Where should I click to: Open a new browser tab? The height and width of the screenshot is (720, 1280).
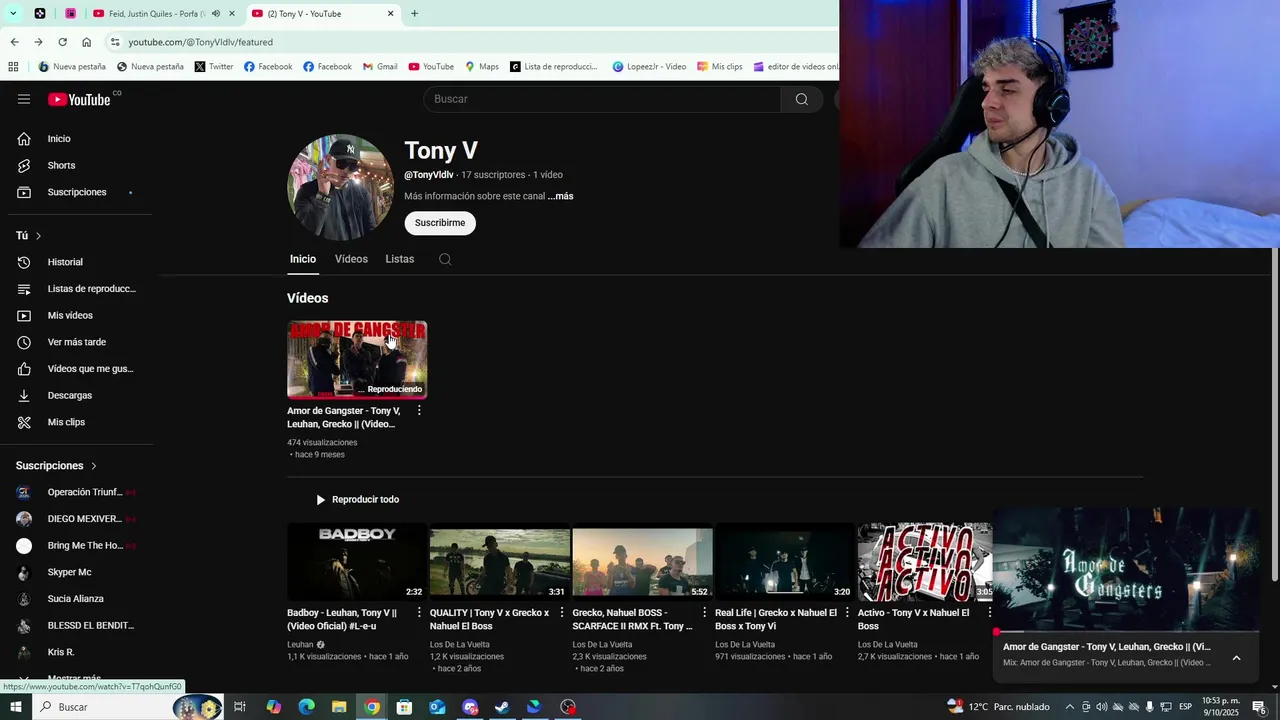(x=414, y=14)
